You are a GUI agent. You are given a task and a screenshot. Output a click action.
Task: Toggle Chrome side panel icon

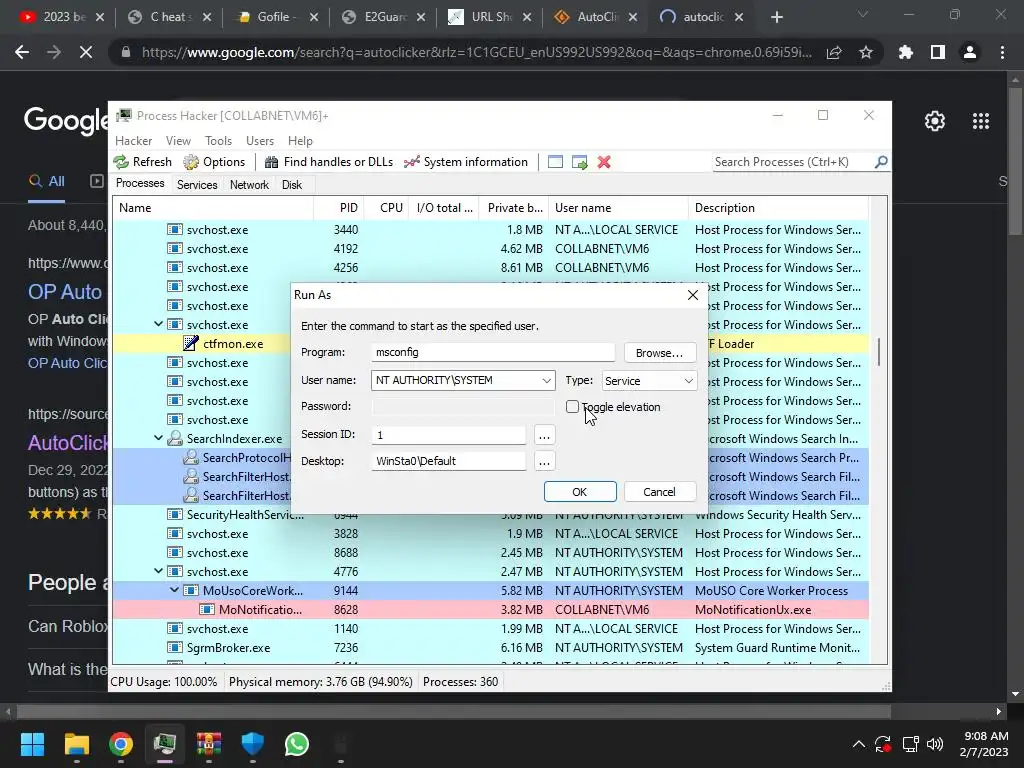[x=938, y=52]
